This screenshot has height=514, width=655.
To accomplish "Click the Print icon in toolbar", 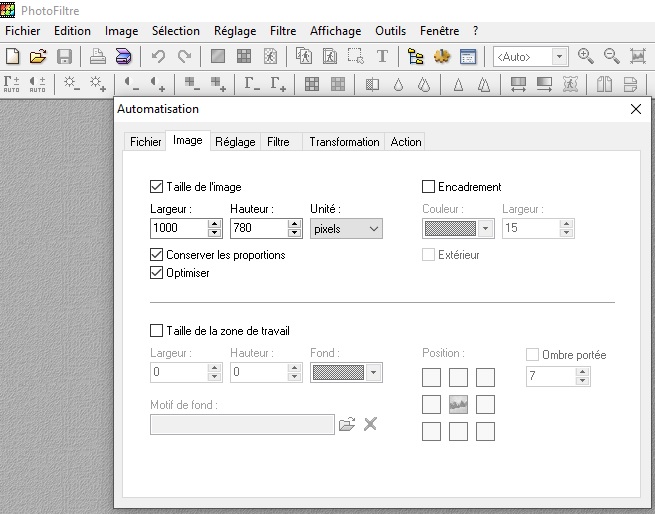I will (x=98, y=56).
